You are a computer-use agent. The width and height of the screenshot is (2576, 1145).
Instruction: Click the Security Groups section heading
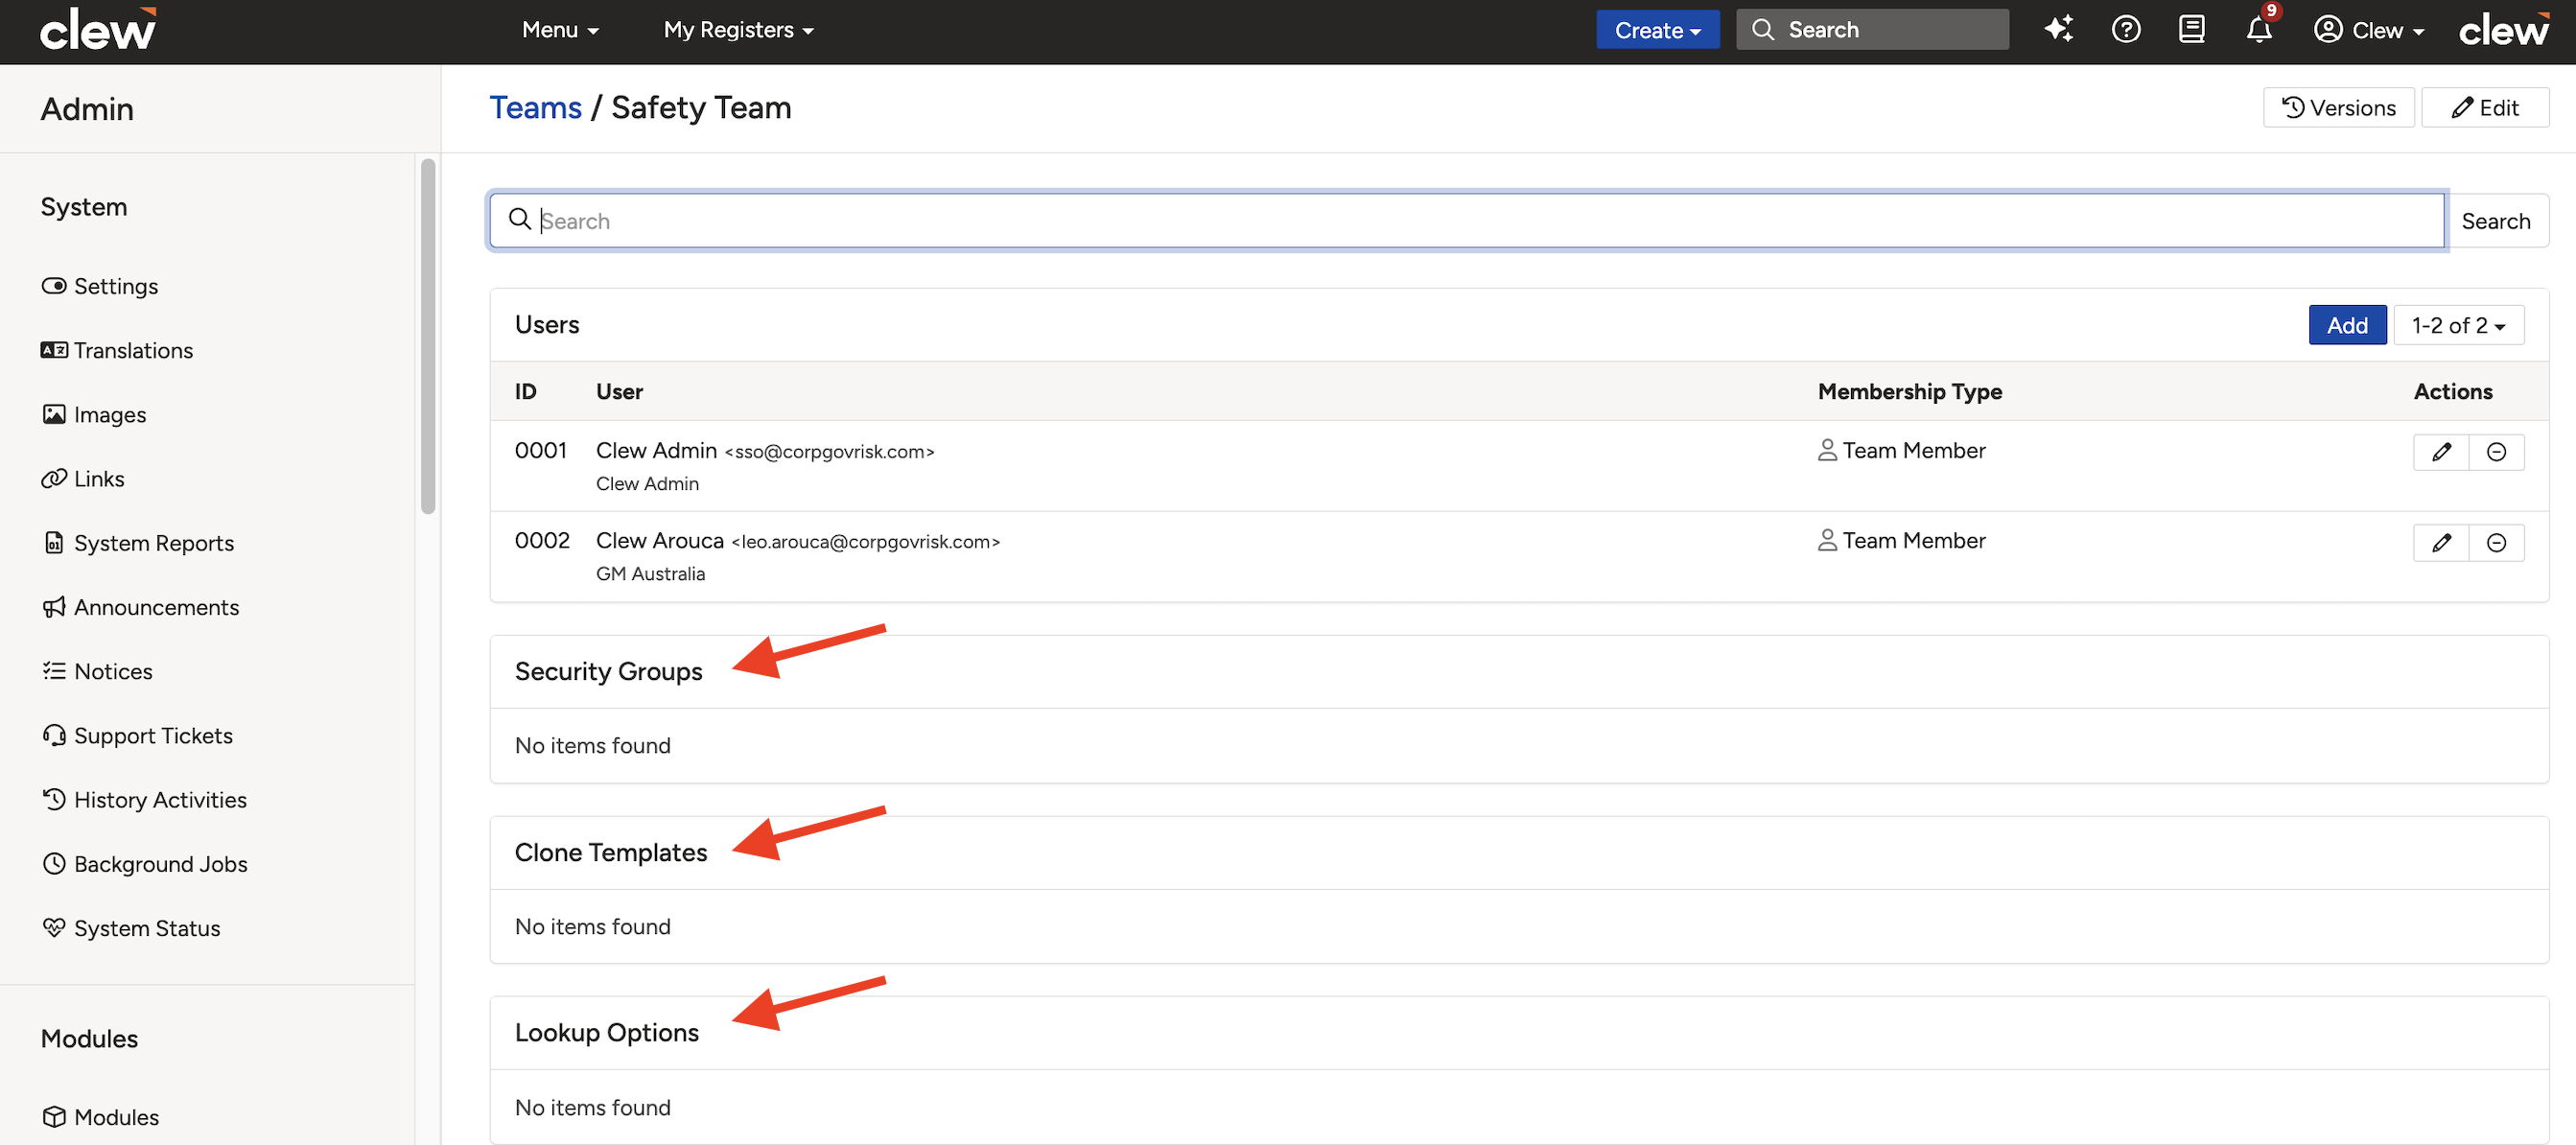pyautogui.click(x=608, y=671)
